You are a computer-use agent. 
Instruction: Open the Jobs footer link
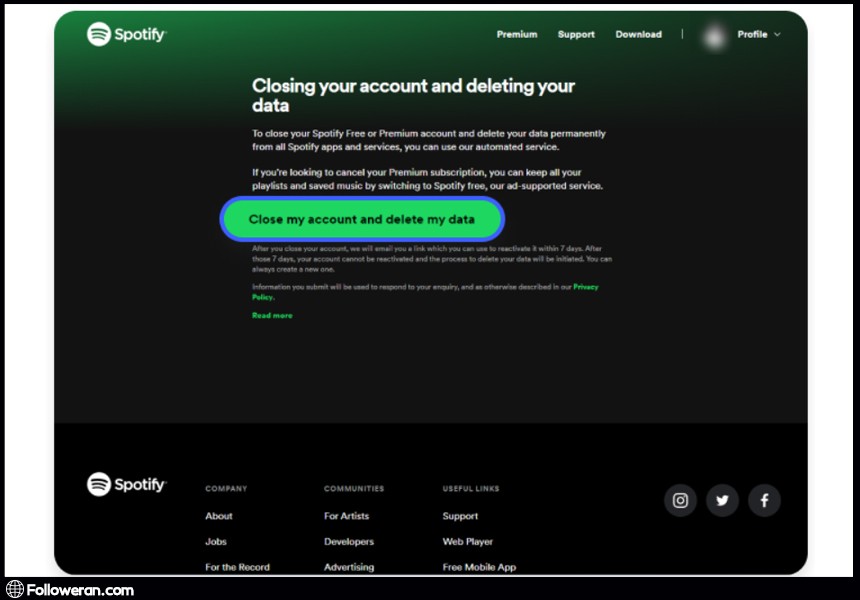tap(216, 542)
